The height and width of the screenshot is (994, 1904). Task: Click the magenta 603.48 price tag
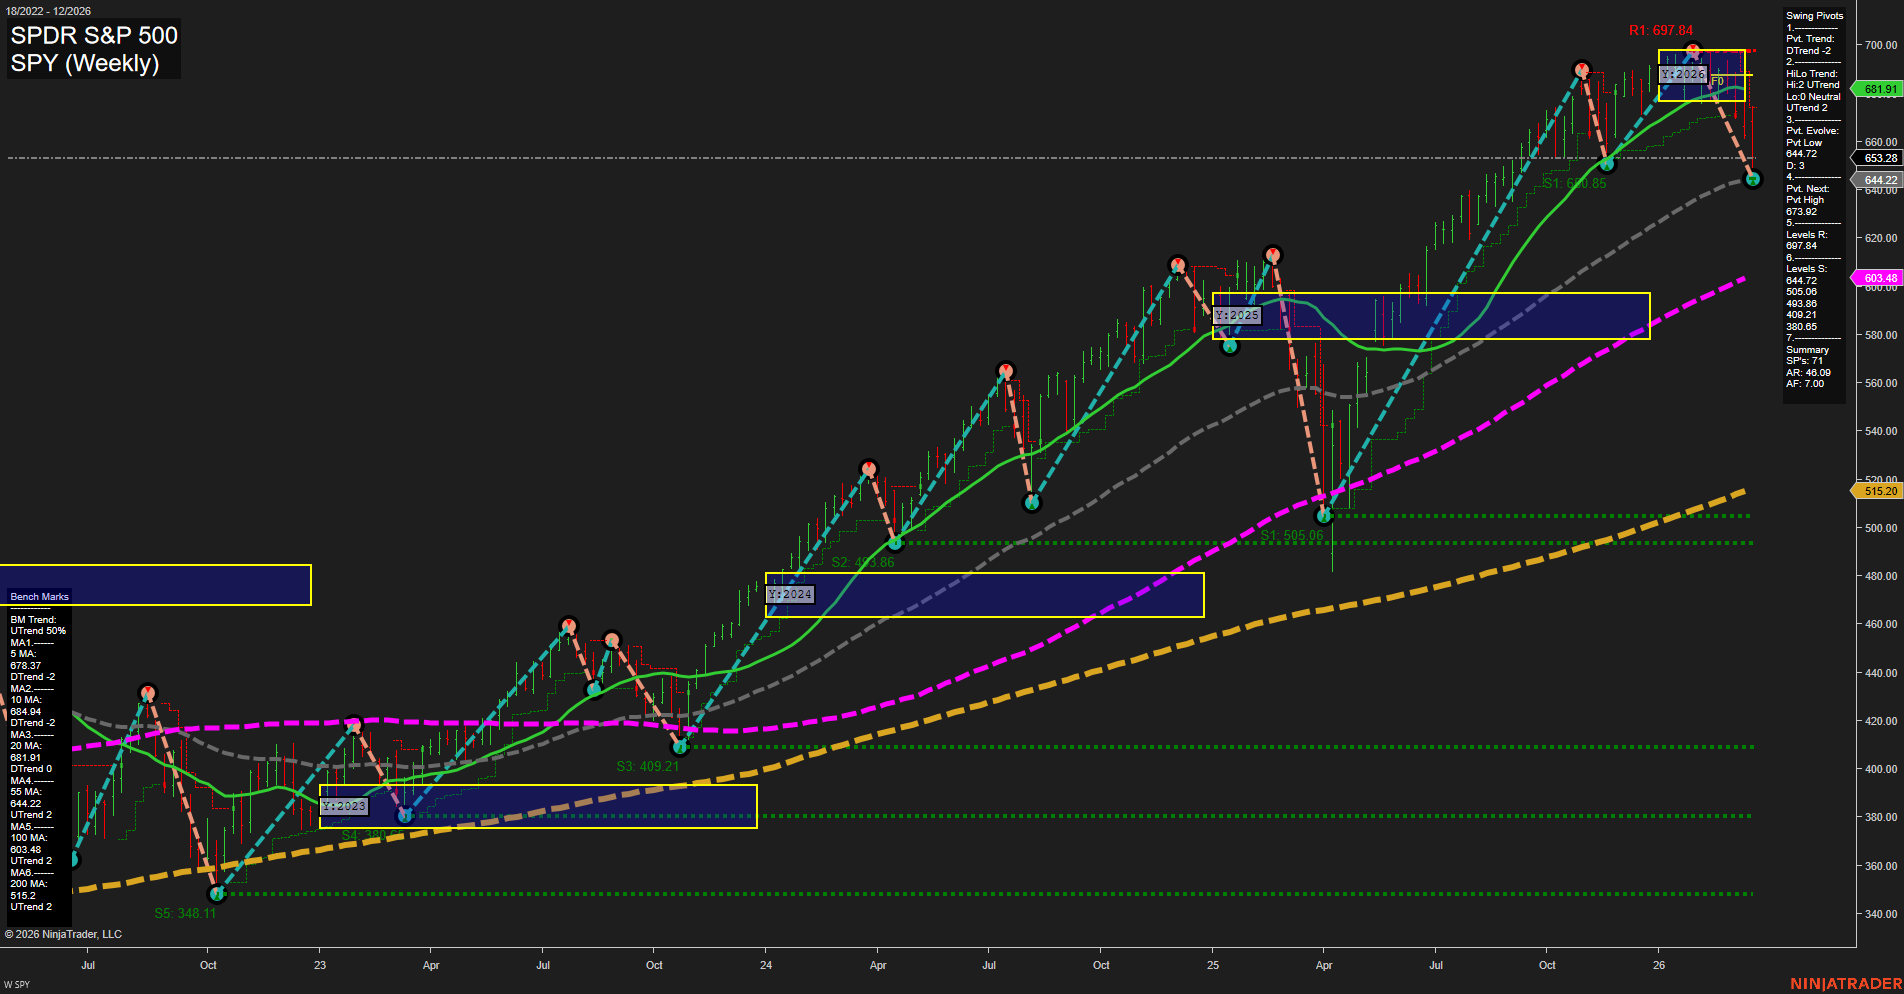(x=1878, y=277)
